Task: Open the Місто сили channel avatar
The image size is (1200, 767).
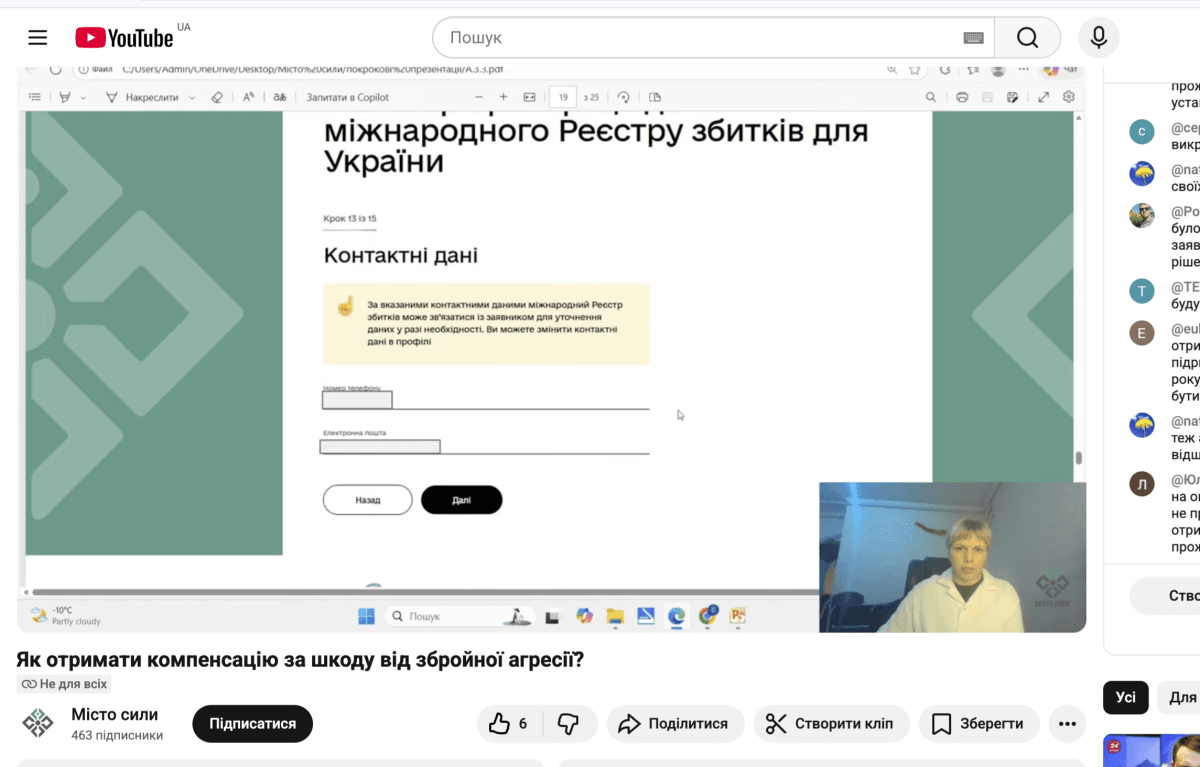Action: click(x=38, y=723)
